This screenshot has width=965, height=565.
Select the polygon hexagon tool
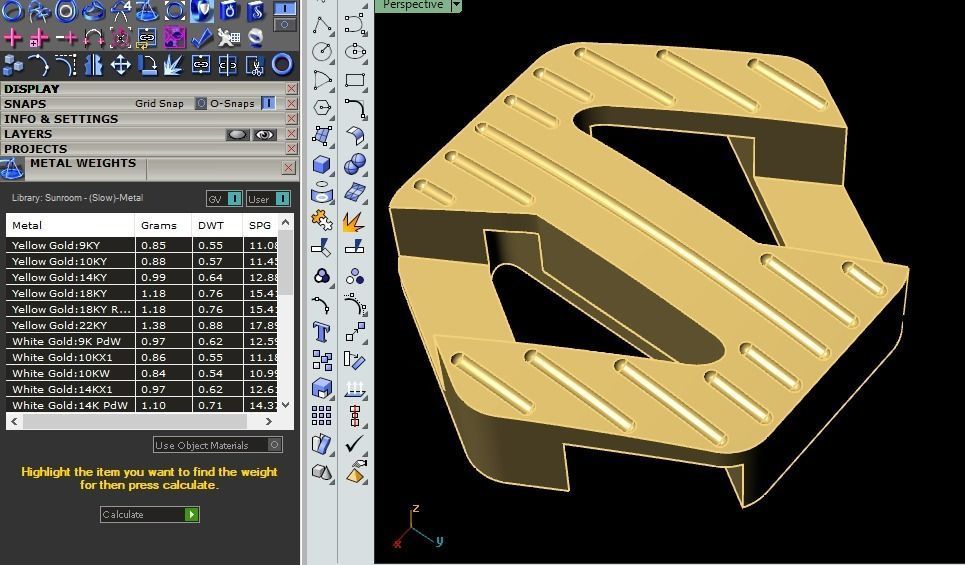point(322,108)
